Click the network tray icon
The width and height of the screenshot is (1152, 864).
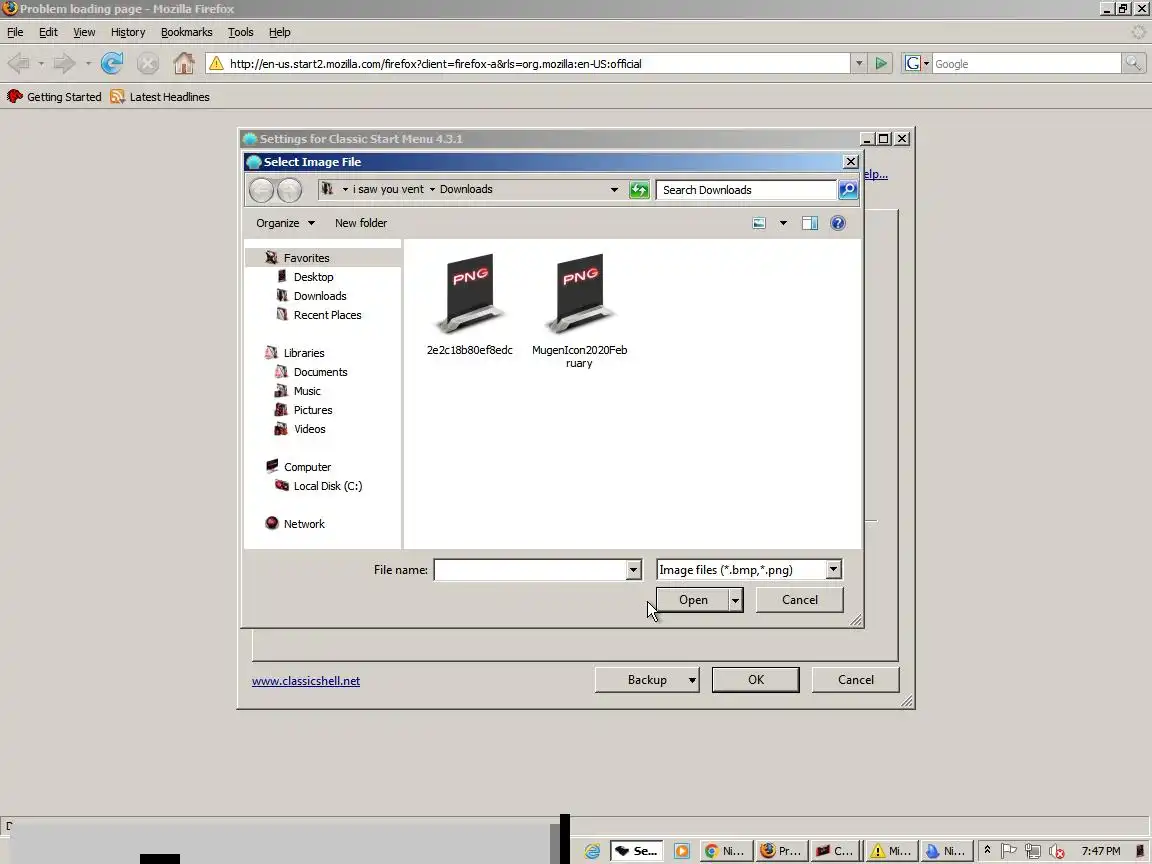(x=1033, y=851)
